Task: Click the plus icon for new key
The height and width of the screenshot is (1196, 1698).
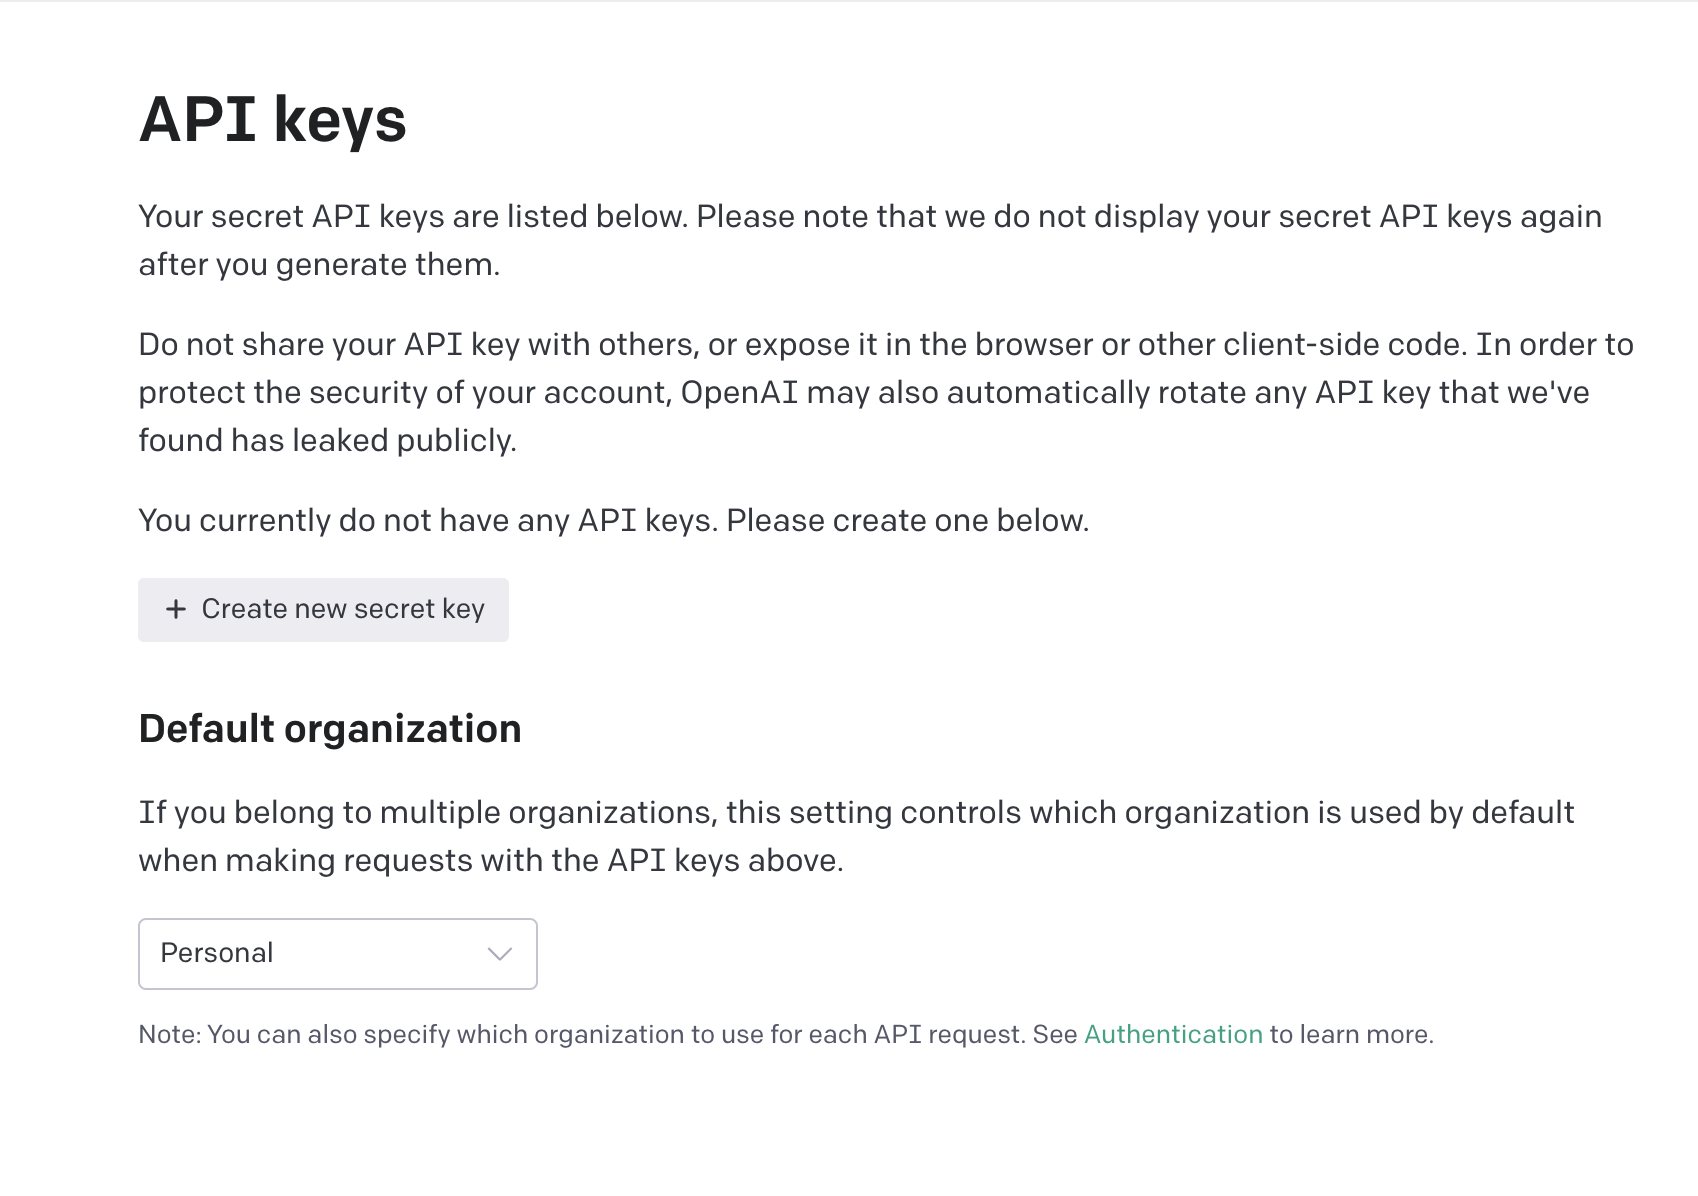Action: pos(176,609)
